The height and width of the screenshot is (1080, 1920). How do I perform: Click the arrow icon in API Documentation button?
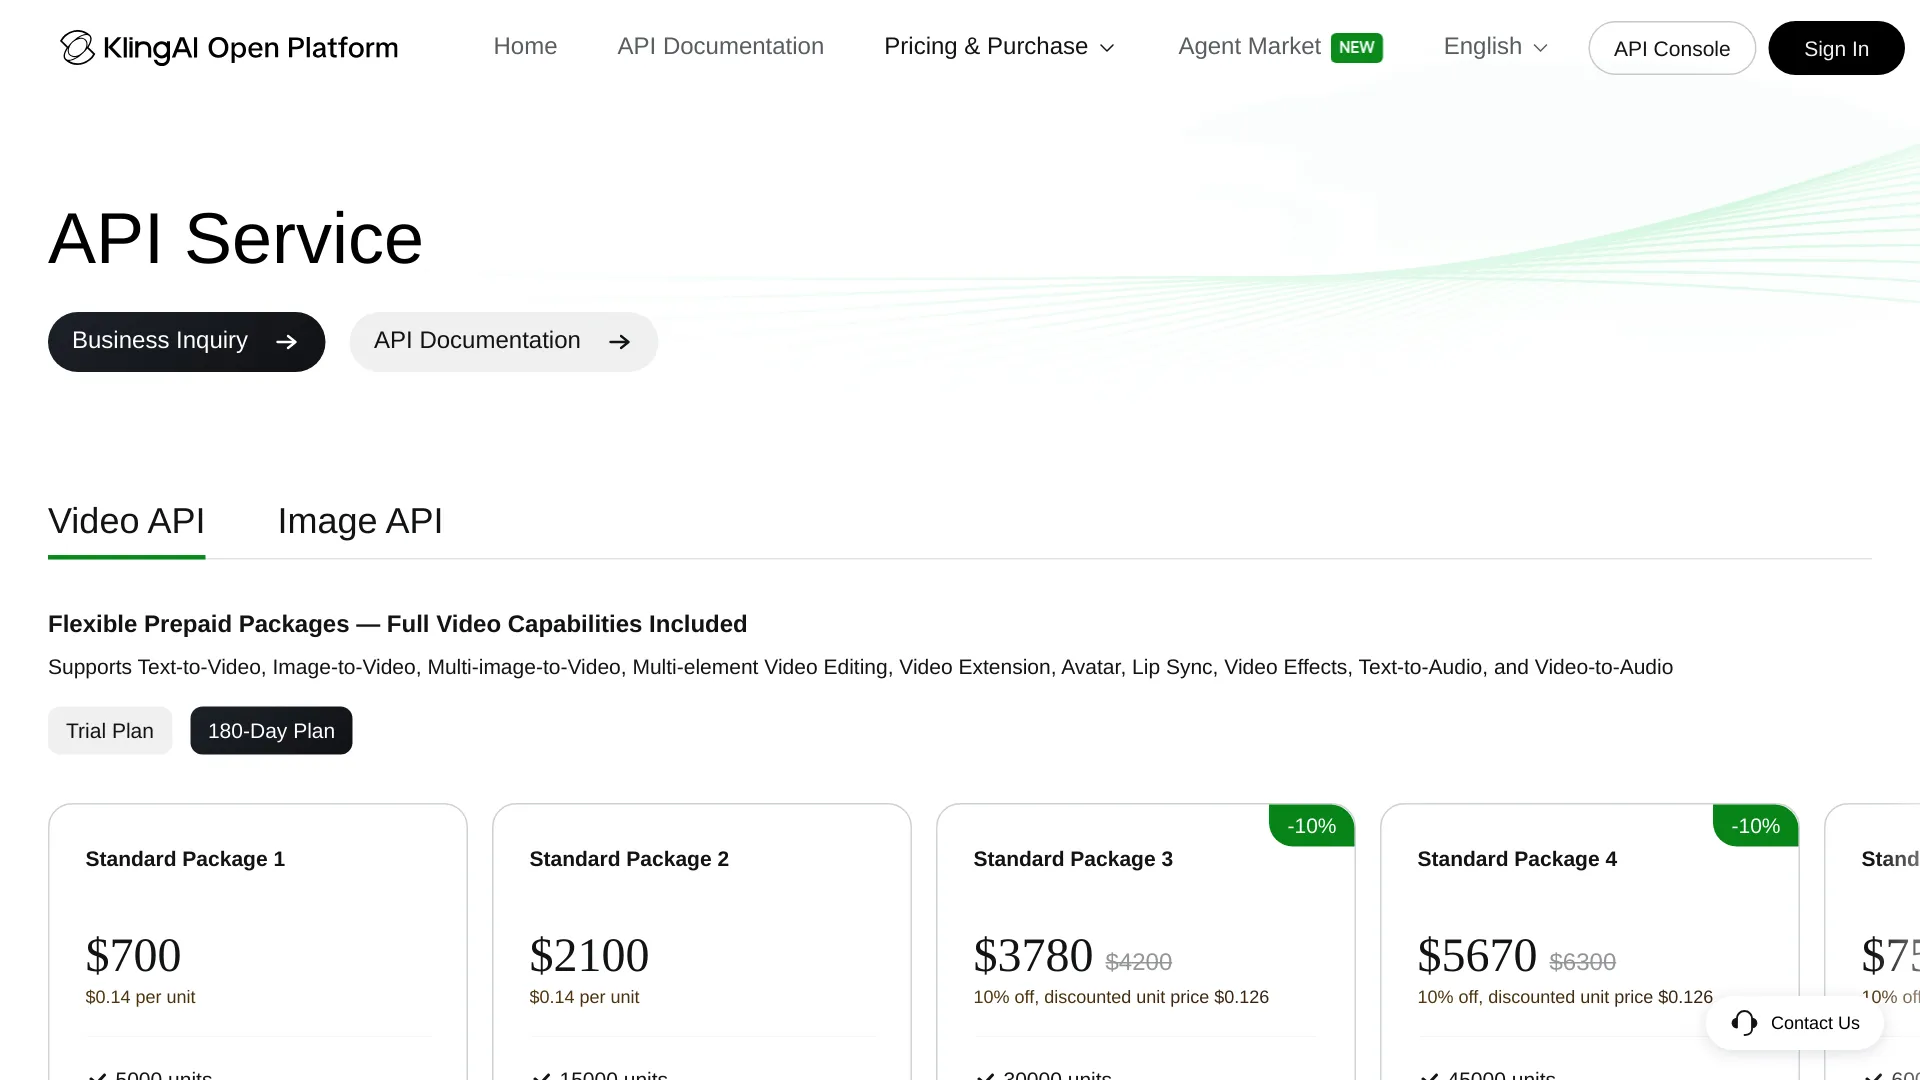[x=620, y=342]
